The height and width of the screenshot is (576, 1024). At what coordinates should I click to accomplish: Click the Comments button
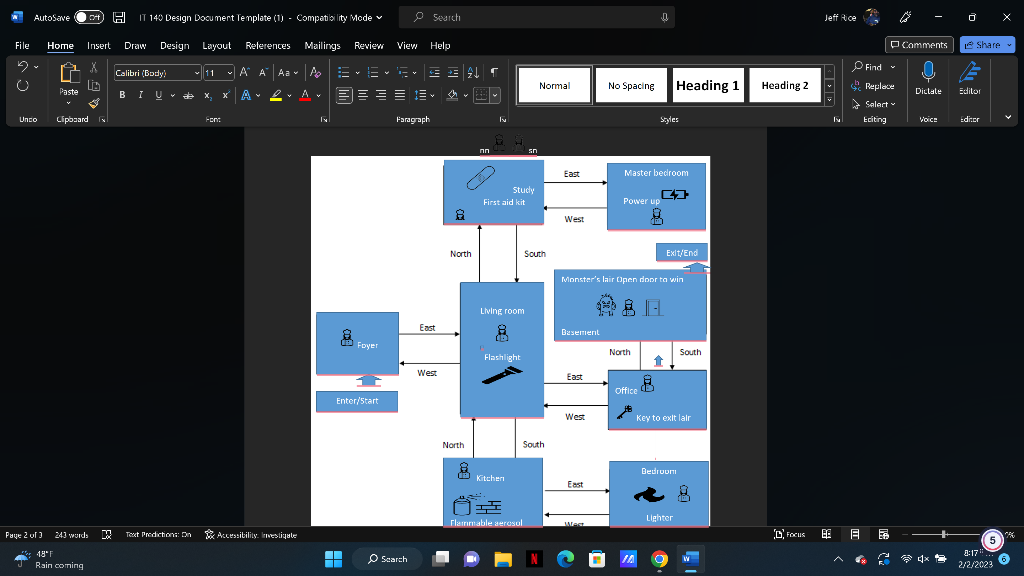pyautogui.click(x=919, y=45)
